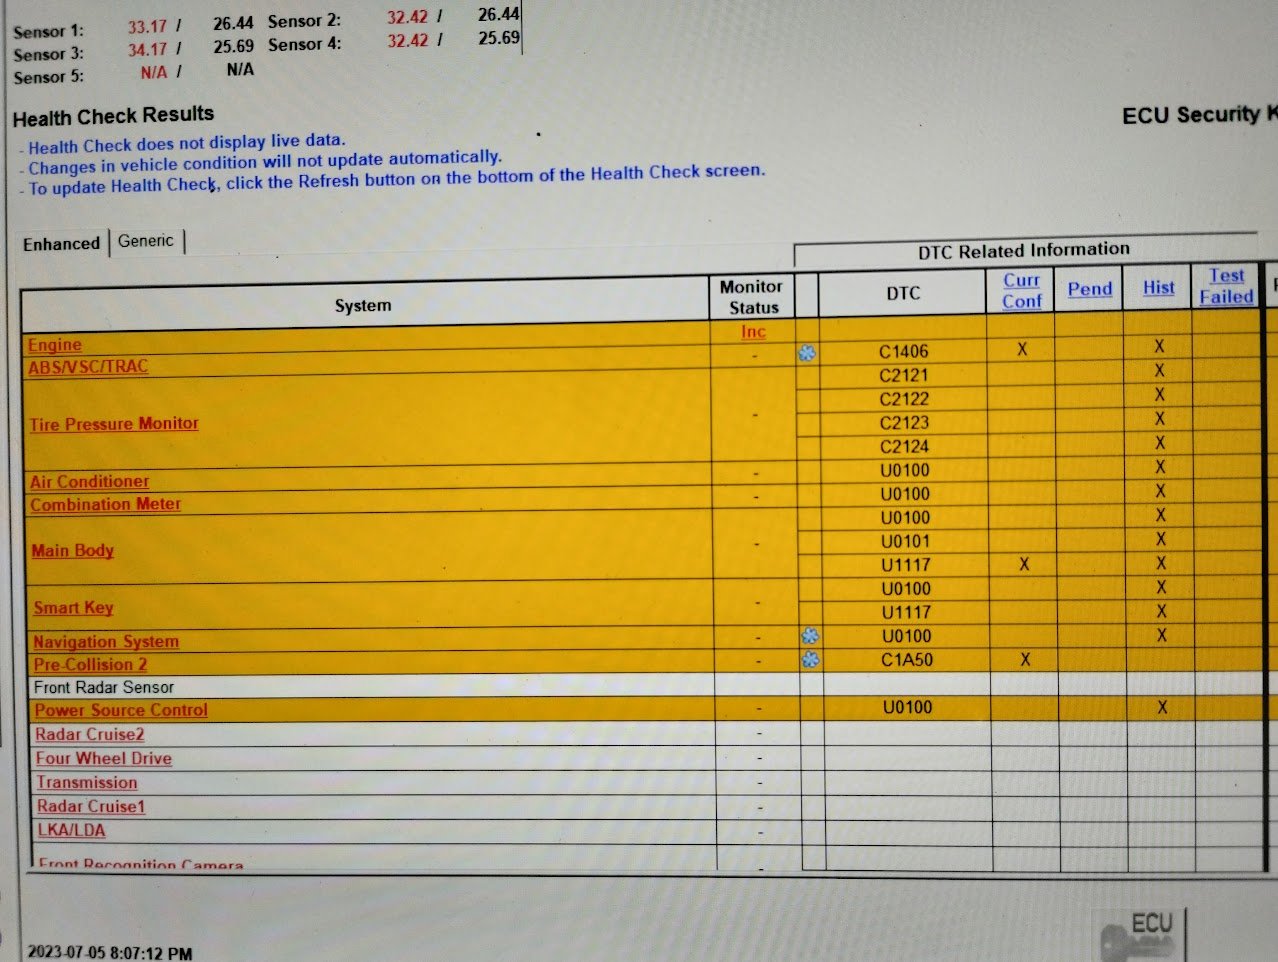Open the LKA/LDA link
The width and height of the screenshot is (1278, 962).
click(x=71, y=831)
